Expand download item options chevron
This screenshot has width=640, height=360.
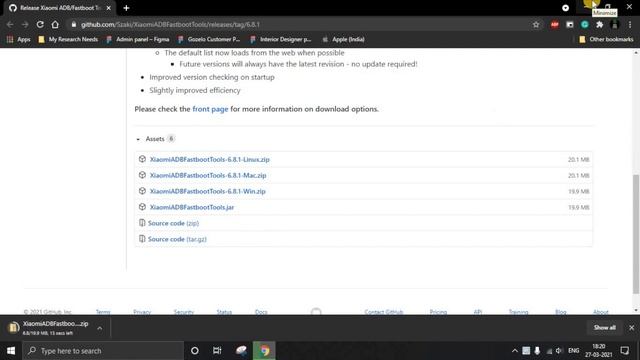pos(100,328)
